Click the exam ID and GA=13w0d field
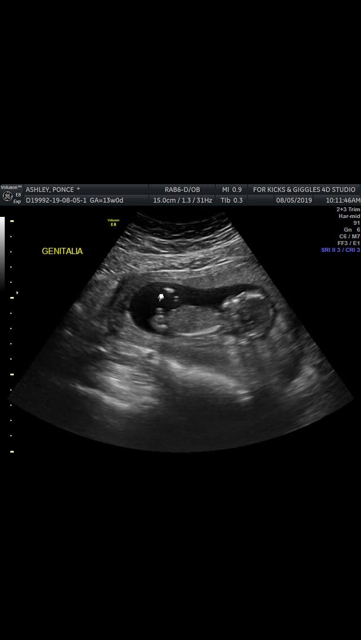Screen dimensions: 361x640 74,200
